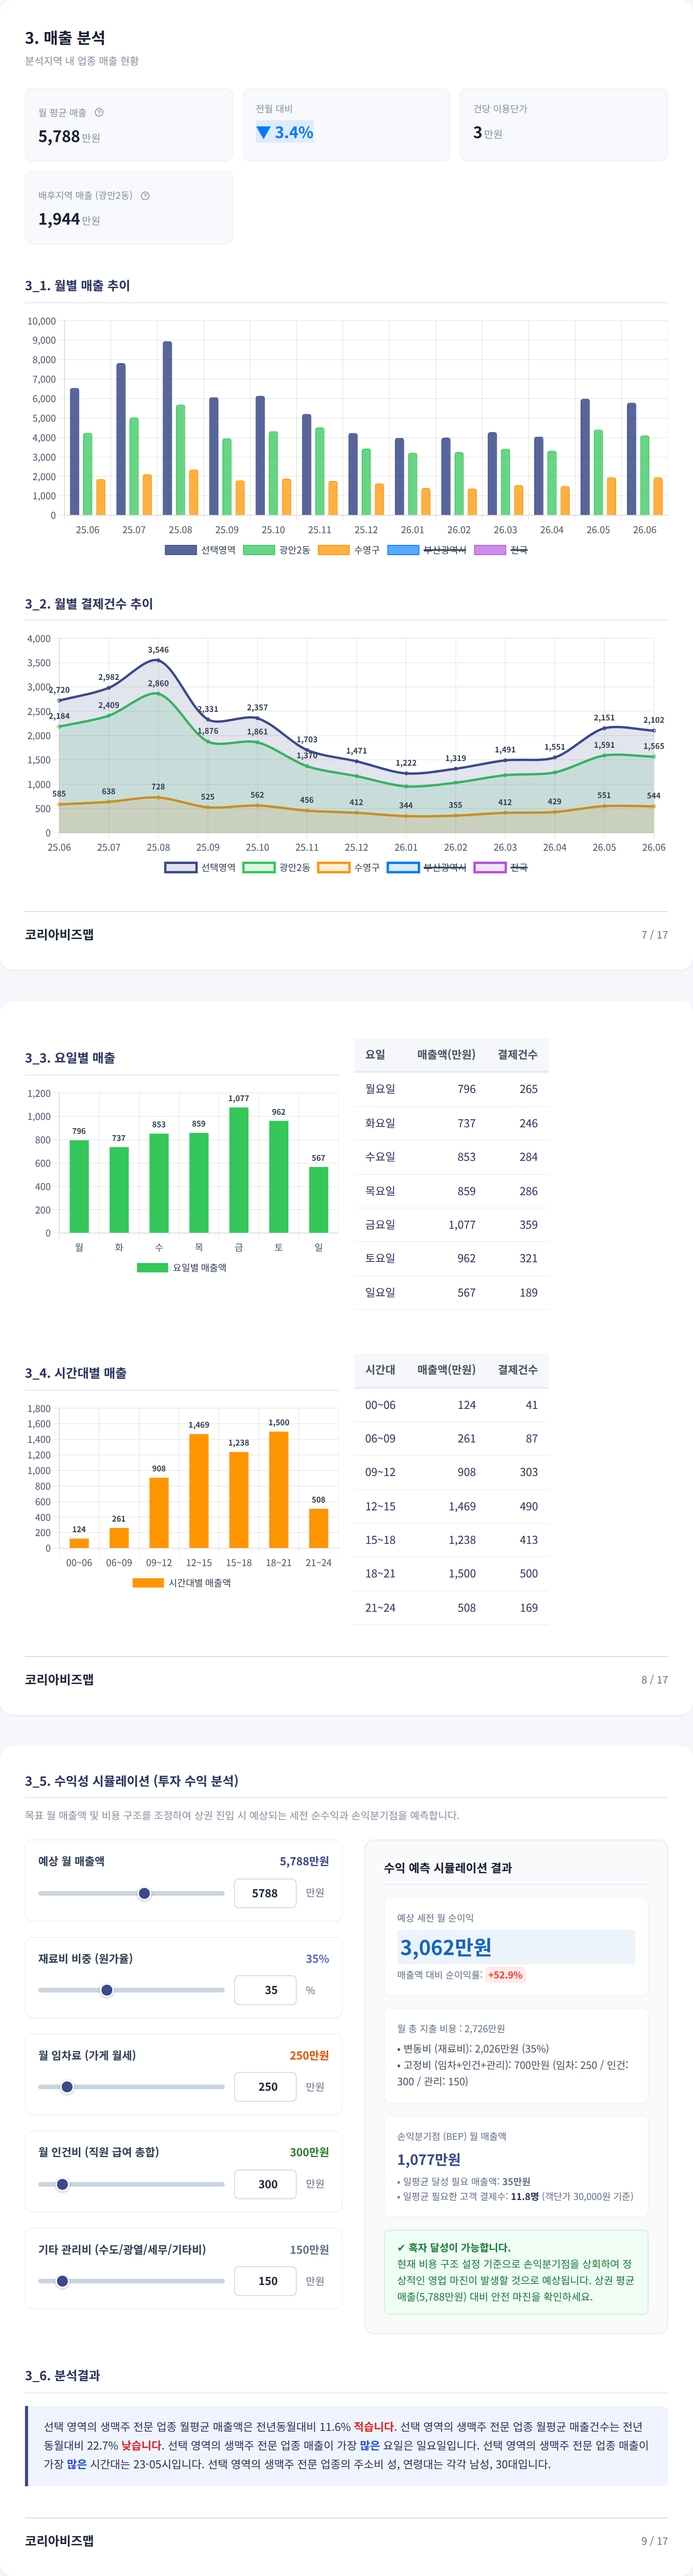Click the 1,944만원 hinterland sales value
Screen dimensions: 693x2576
click(69, 219)
